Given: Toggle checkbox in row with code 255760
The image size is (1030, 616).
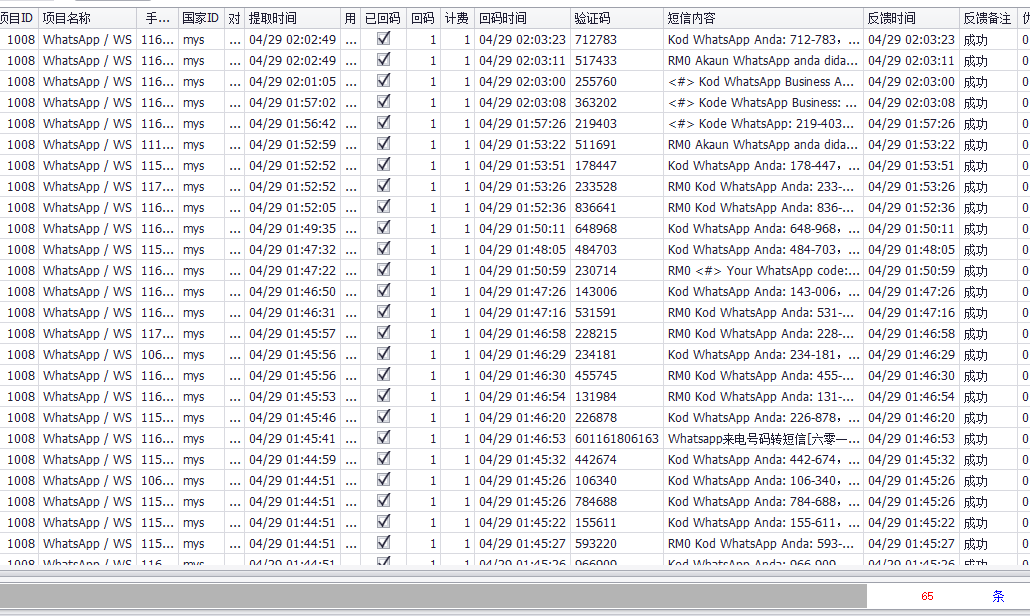Looking at the screenshot, I should [384, 81].
